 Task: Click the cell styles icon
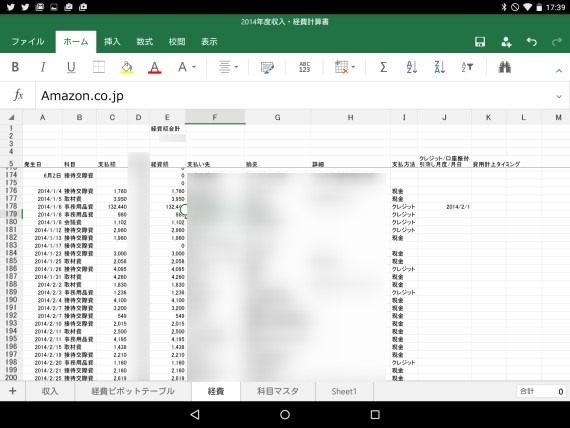tap(267, 67)
